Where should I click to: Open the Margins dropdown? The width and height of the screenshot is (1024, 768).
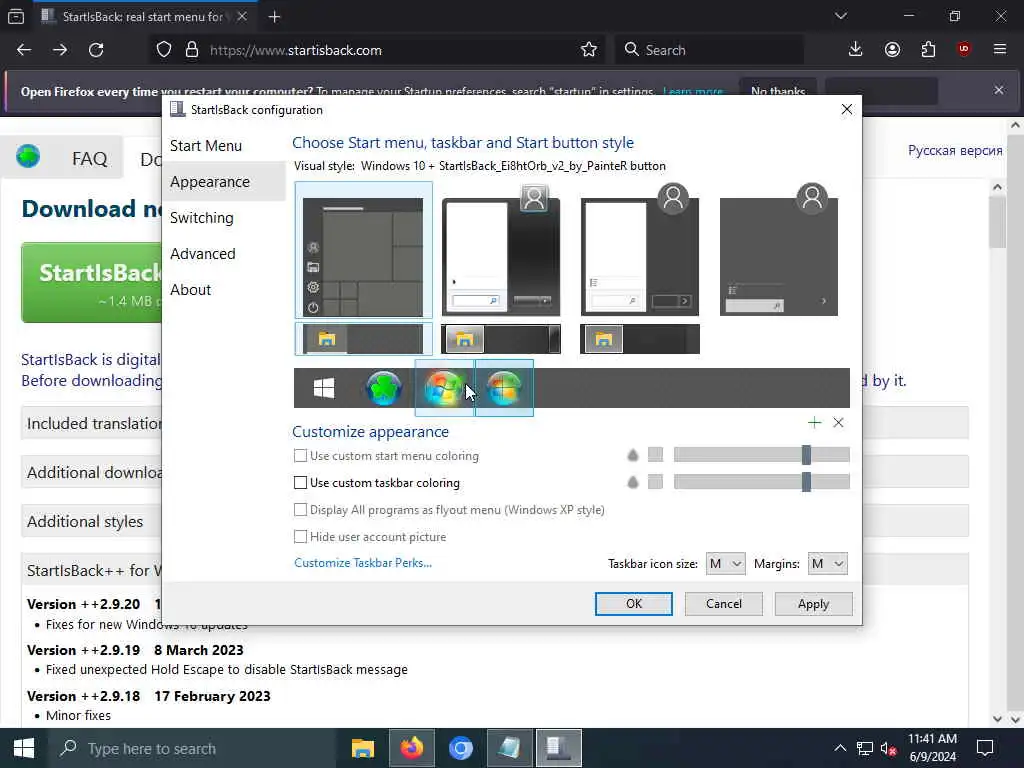click(827, 564)
